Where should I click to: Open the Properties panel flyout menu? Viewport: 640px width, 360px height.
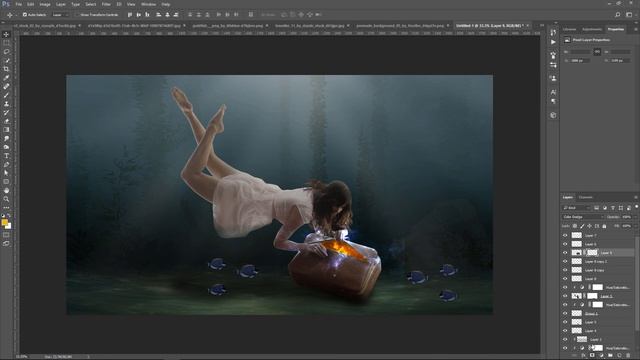636,29
